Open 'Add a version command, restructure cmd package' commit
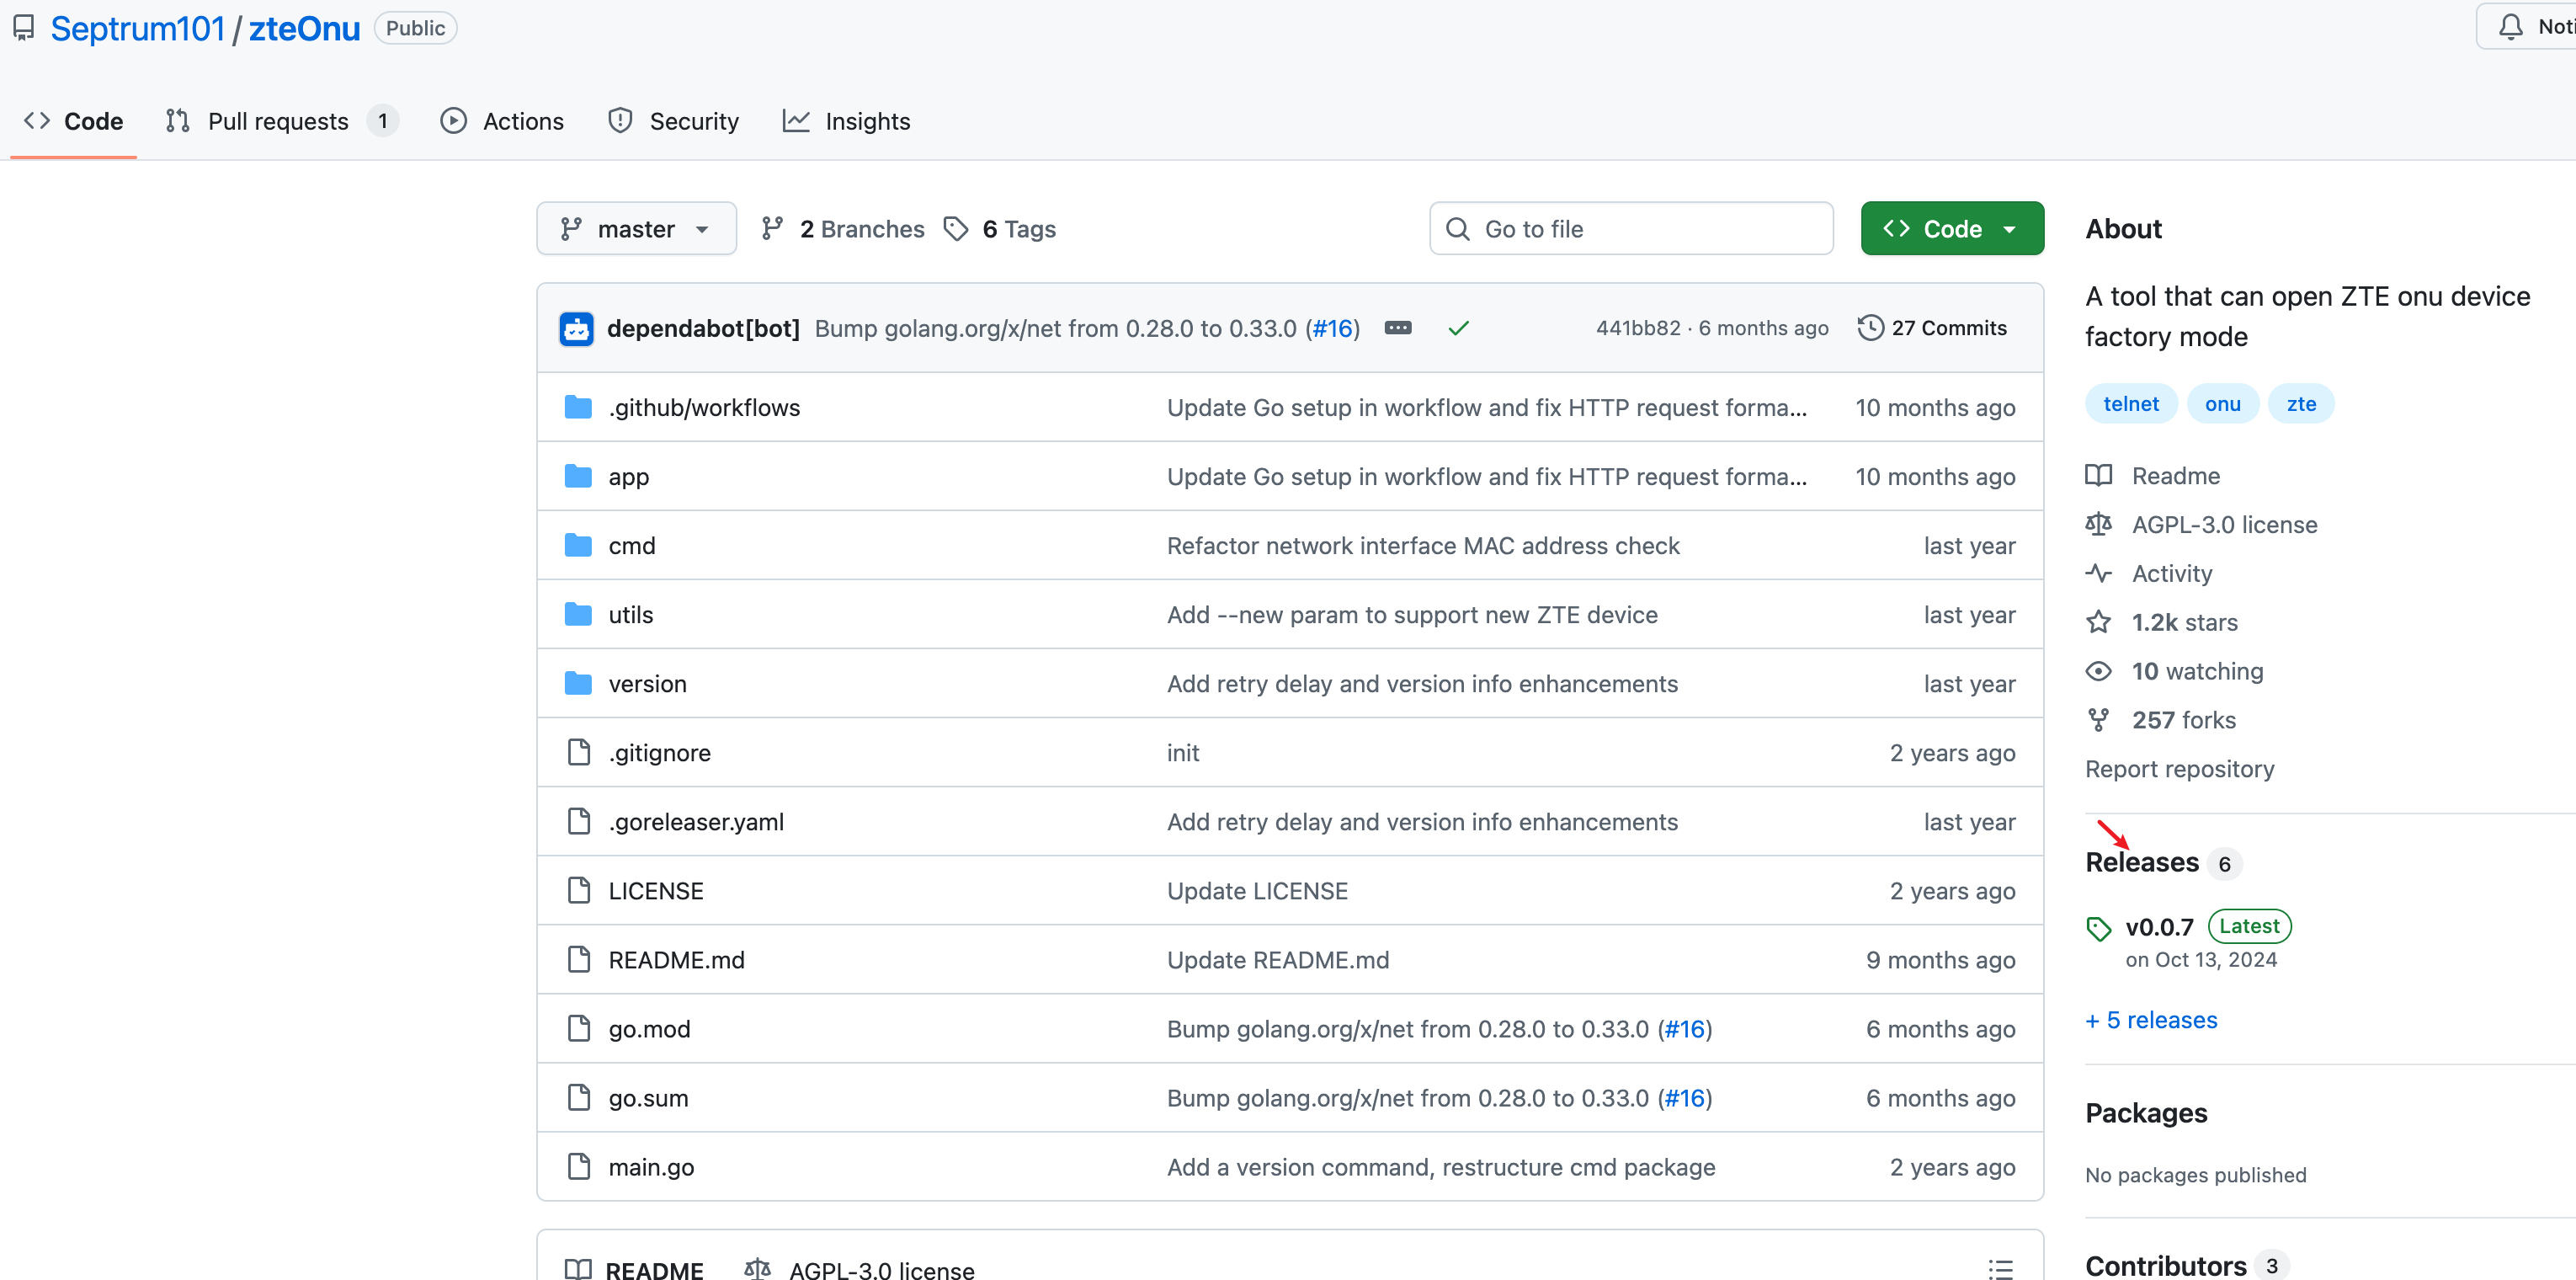This screenshot has height=1280, width=2576. pos(1440,1166)
